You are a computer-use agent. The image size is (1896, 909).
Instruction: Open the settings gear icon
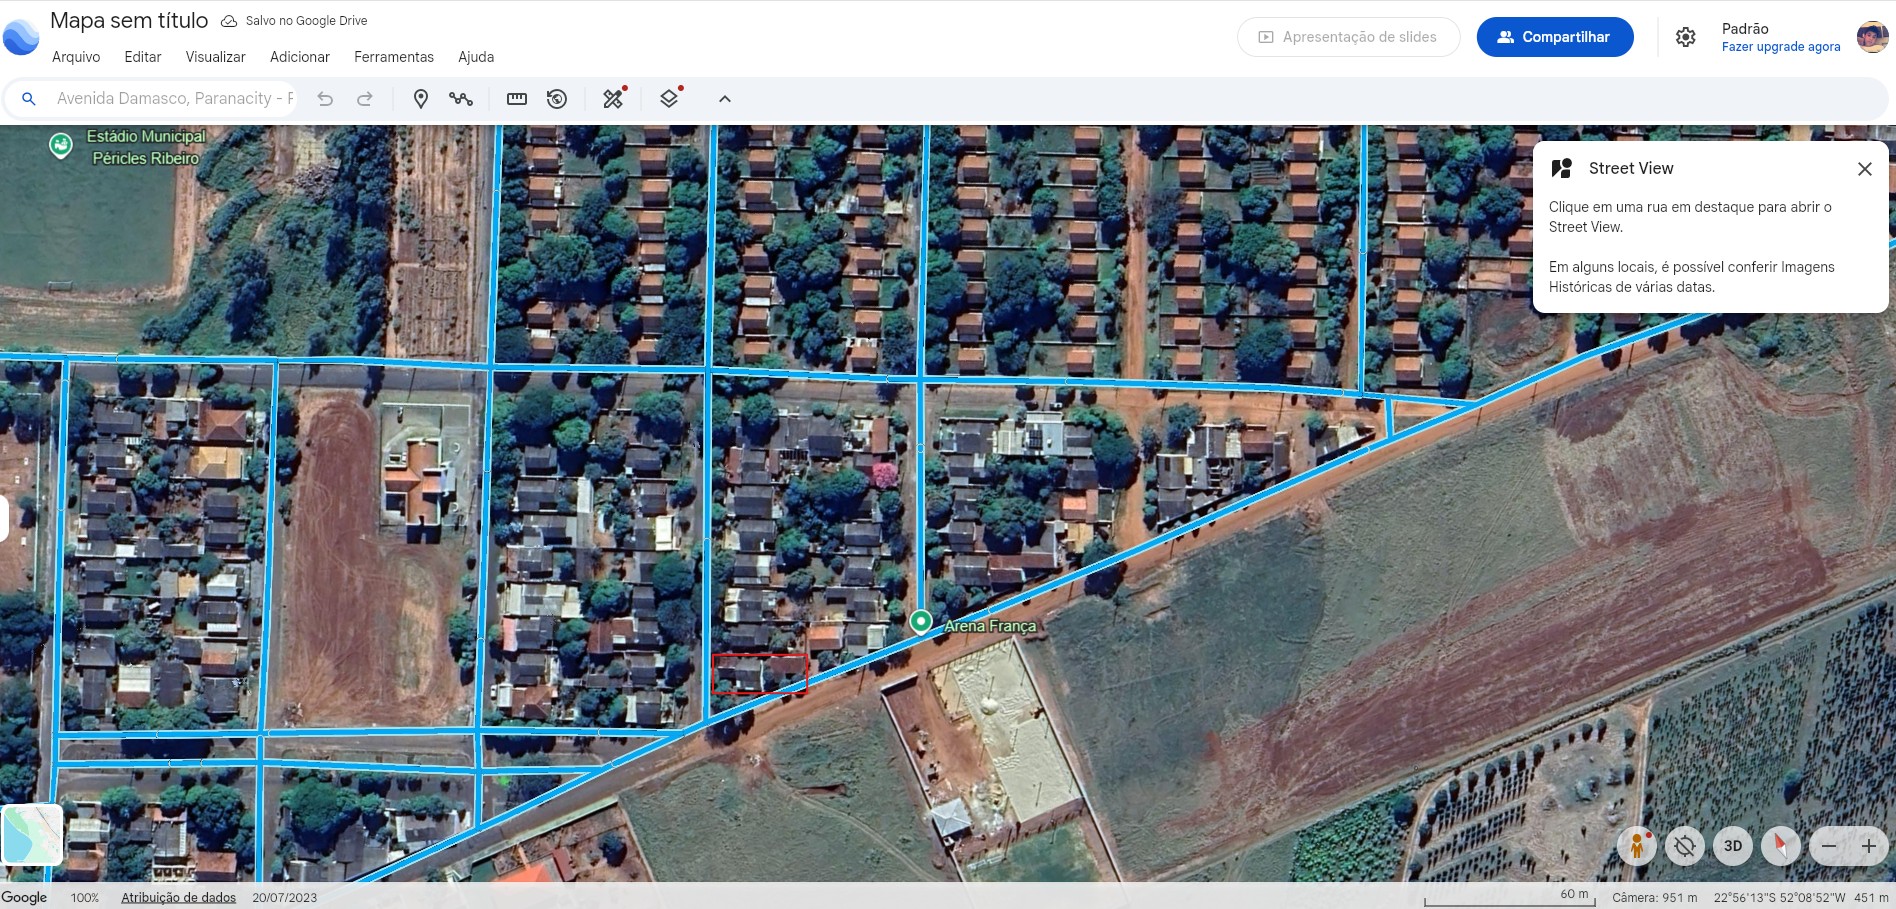(1685, 37)
